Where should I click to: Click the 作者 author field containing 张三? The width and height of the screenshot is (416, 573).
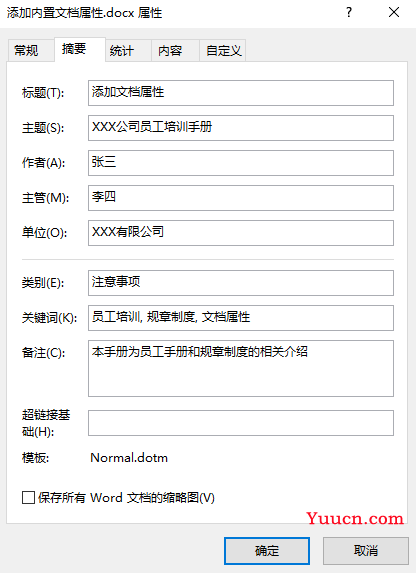click(241, 163)
